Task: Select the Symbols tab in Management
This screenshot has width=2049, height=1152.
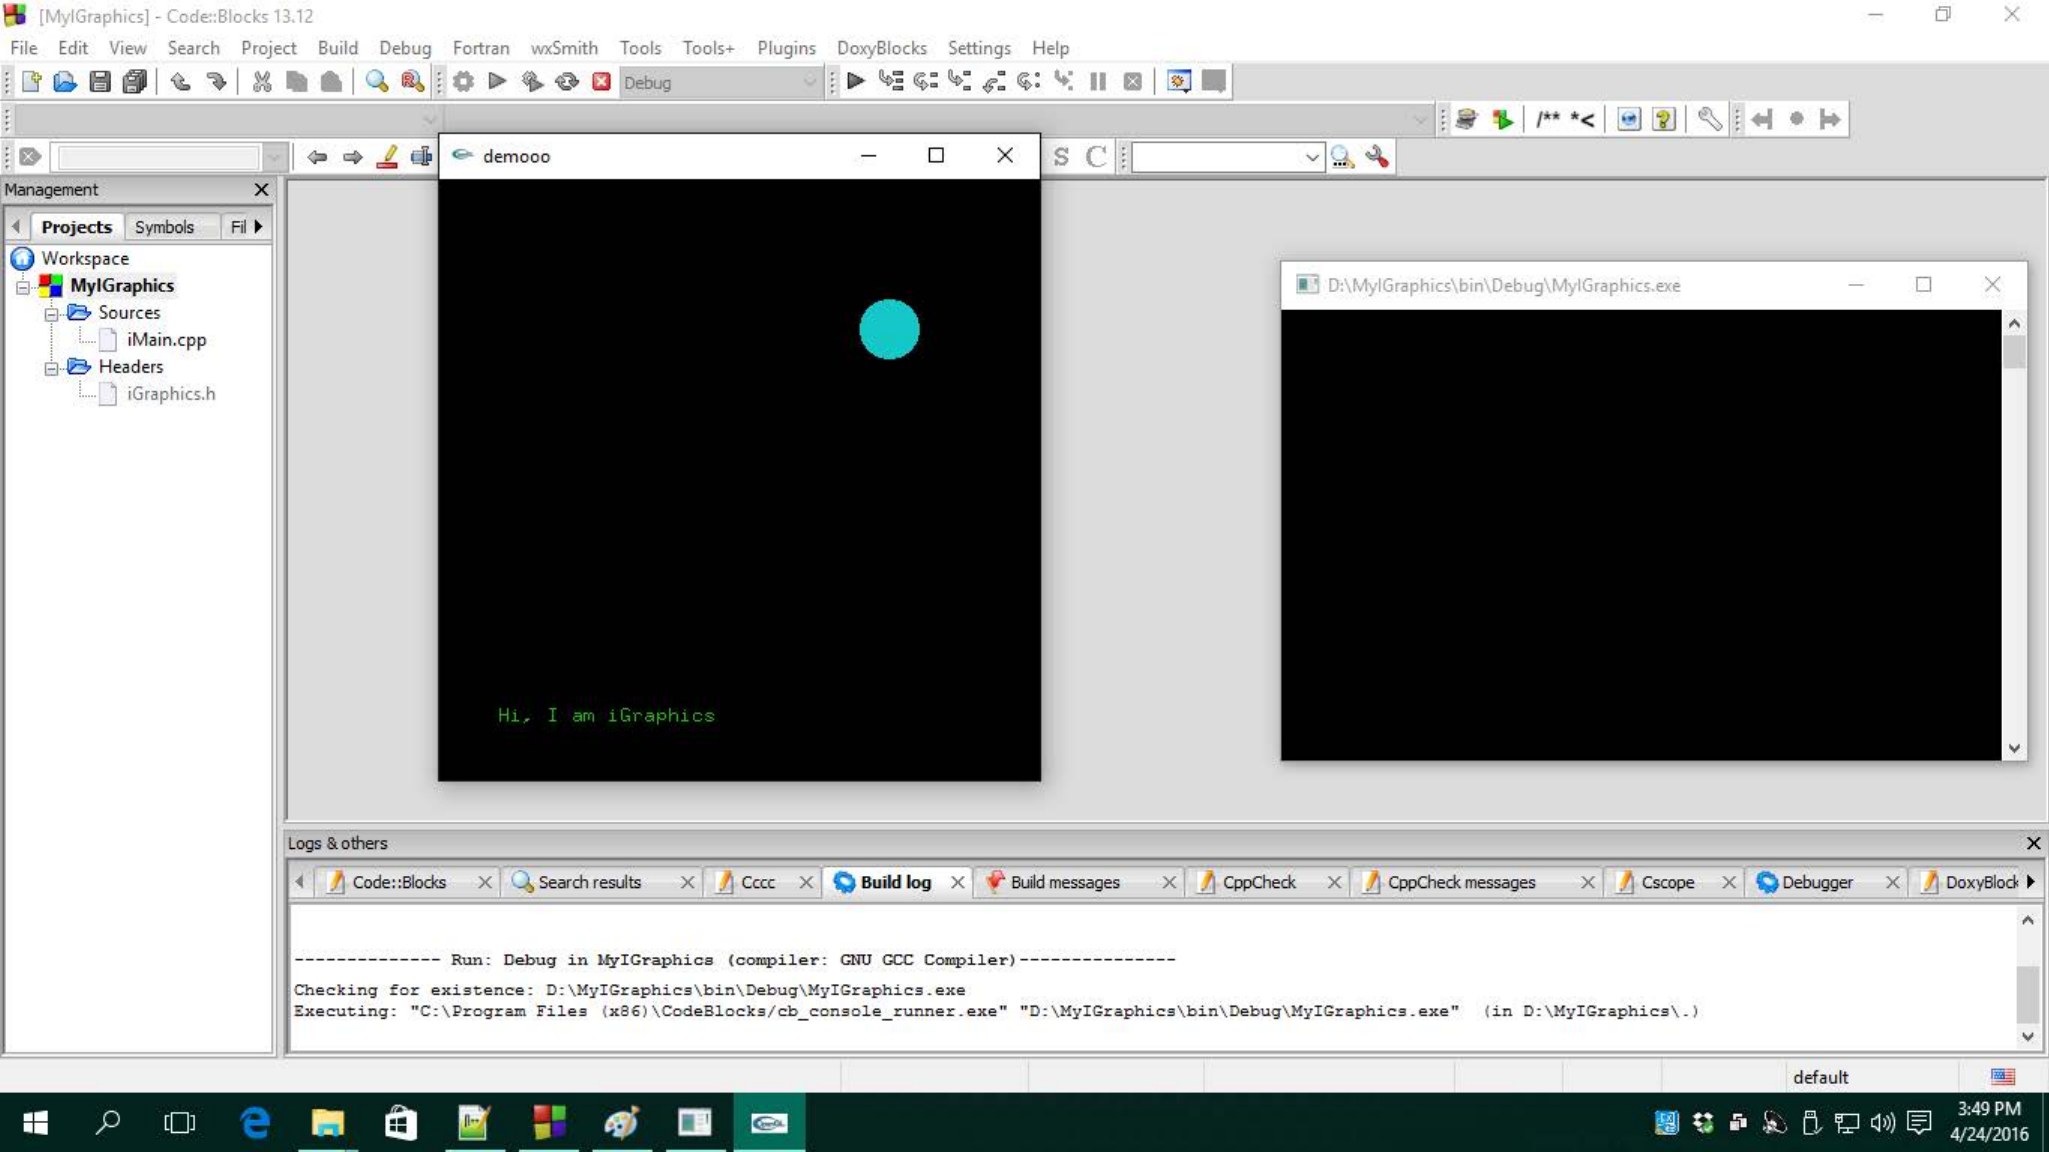Action: click(x=164, y=227)
